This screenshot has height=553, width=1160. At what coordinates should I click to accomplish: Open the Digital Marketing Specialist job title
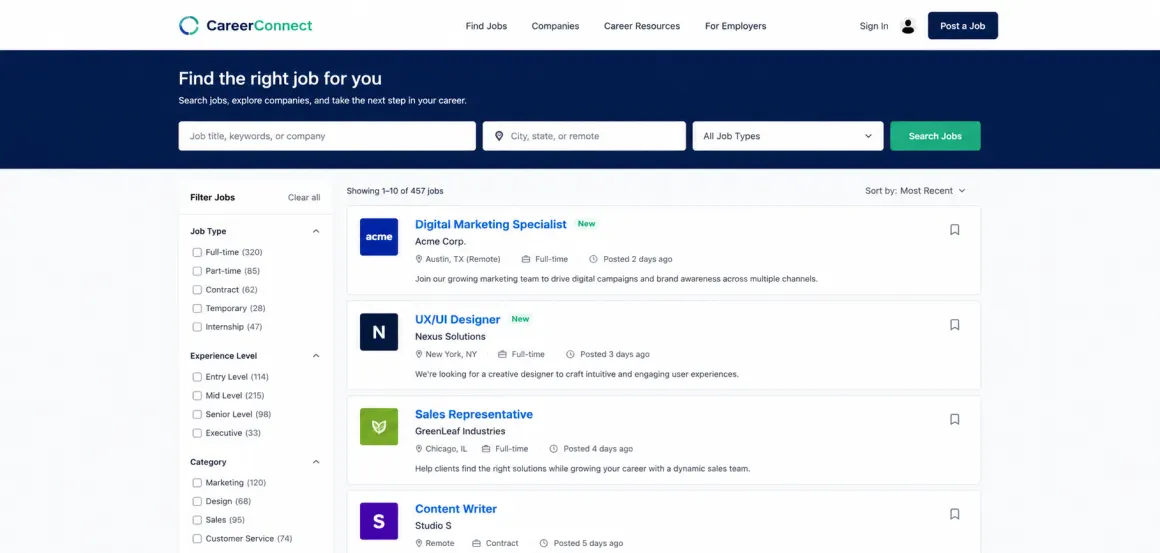click(490, 224)
